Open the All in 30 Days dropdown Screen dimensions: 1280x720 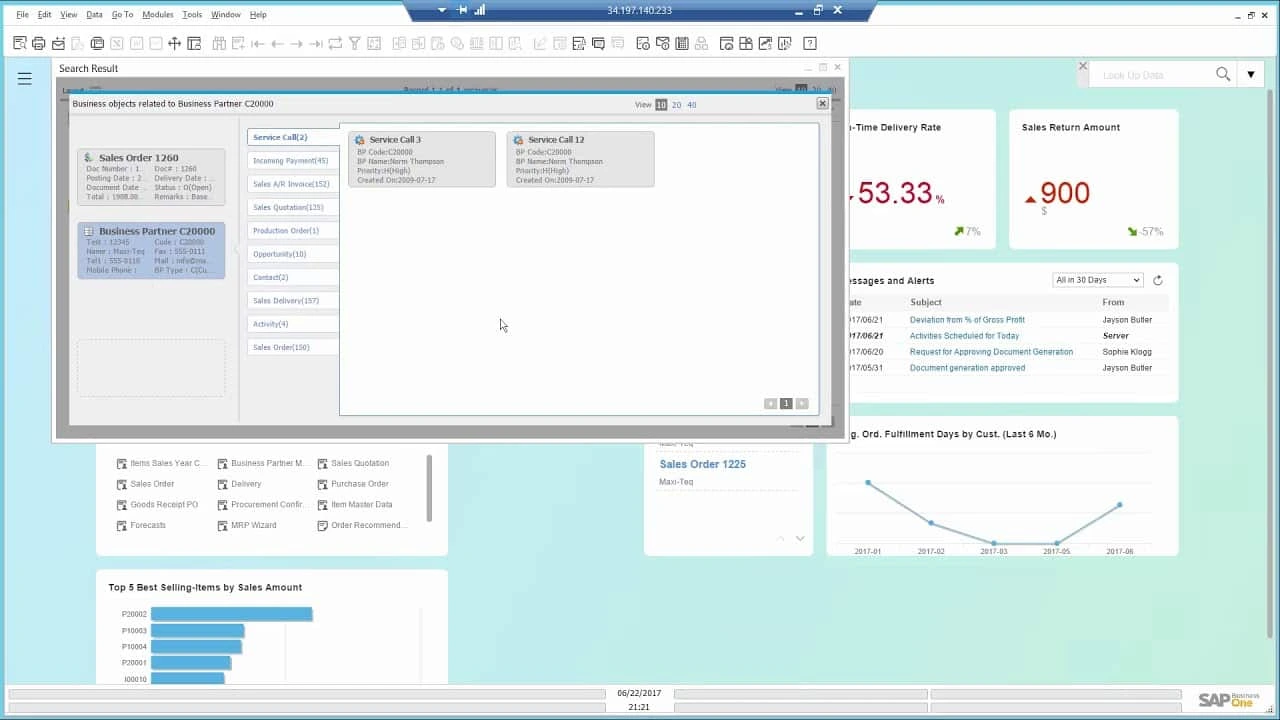pyautogui.click(x=1097, y=280)
